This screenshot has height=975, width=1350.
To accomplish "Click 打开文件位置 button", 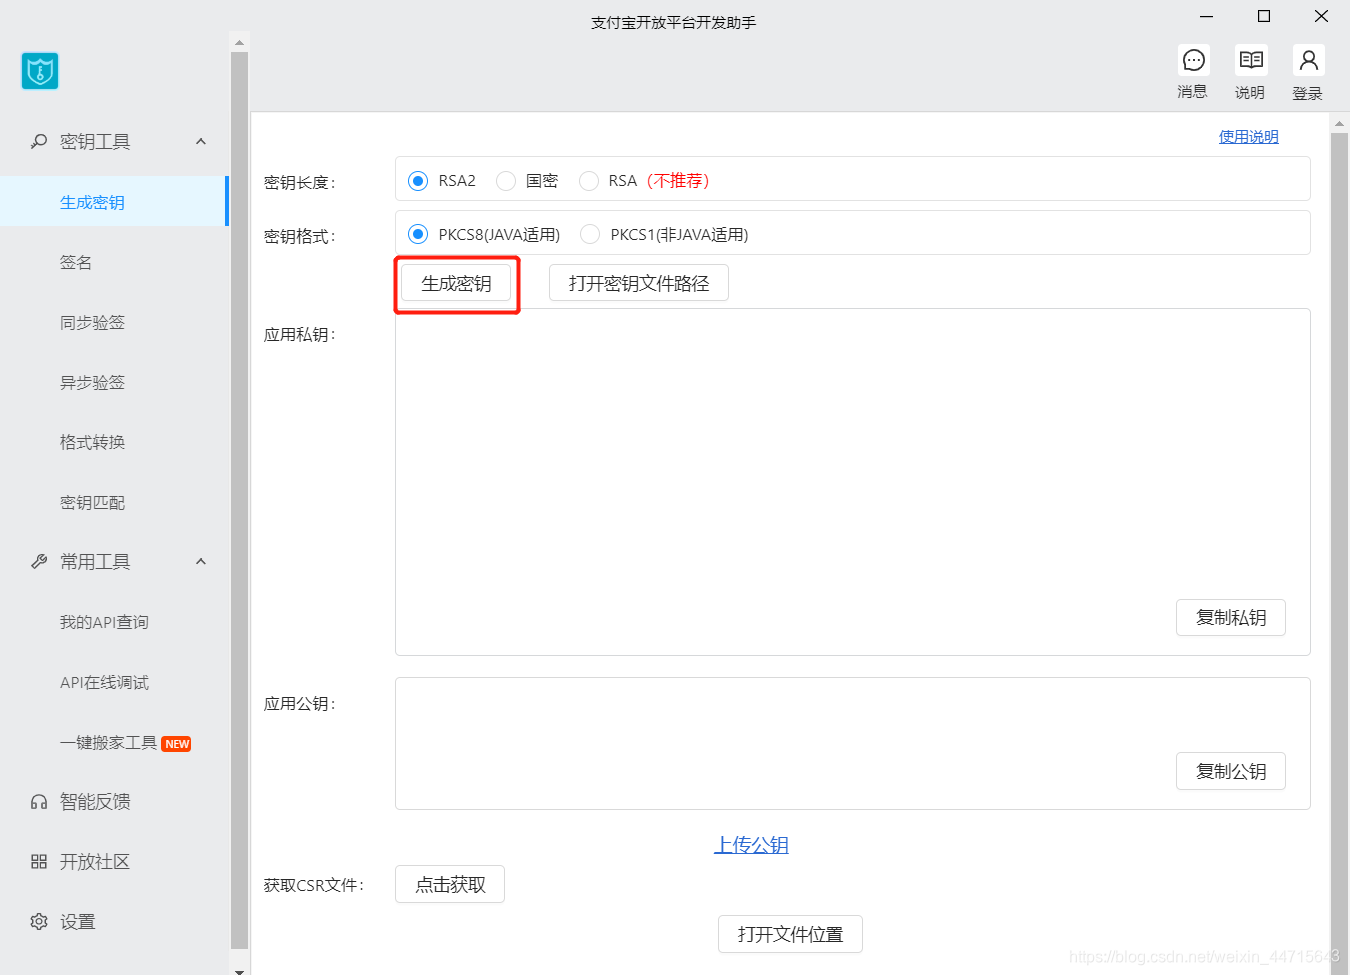I will coord(790,934).
